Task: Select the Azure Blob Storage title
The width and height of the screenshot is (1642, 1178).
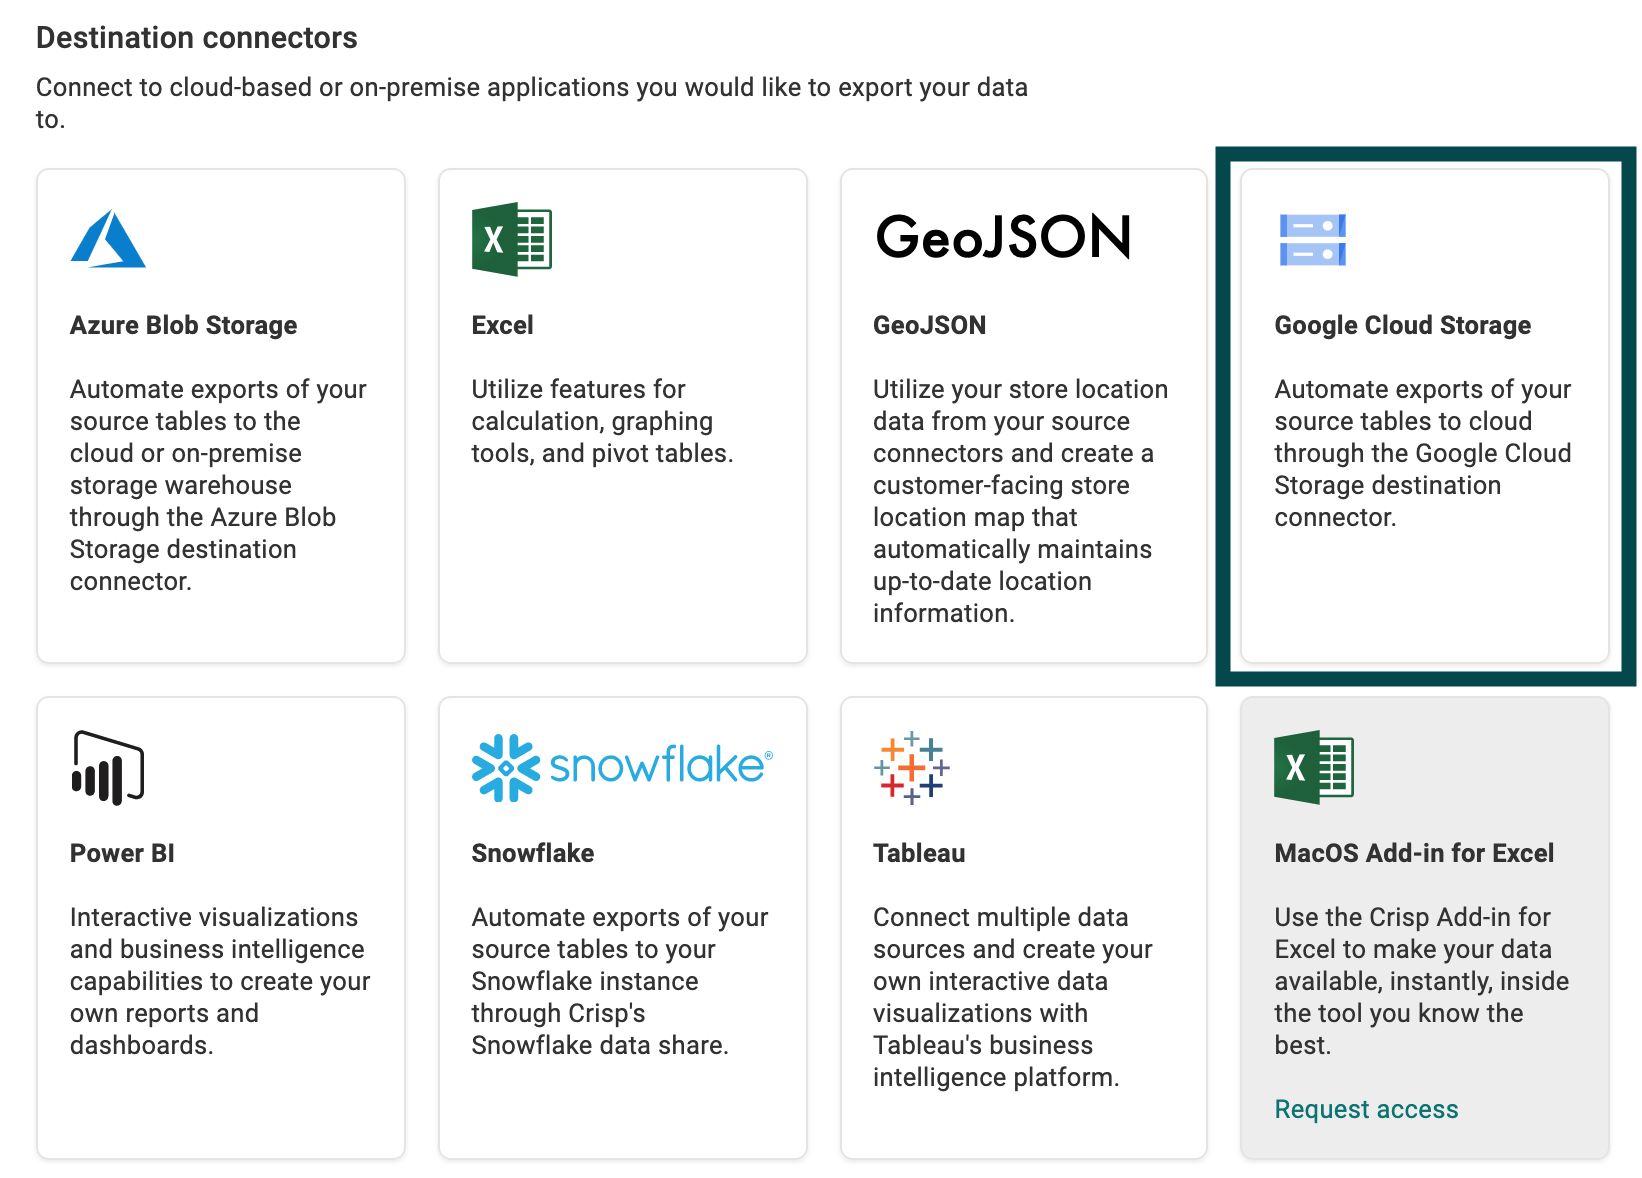Action: tap(183, 325)
